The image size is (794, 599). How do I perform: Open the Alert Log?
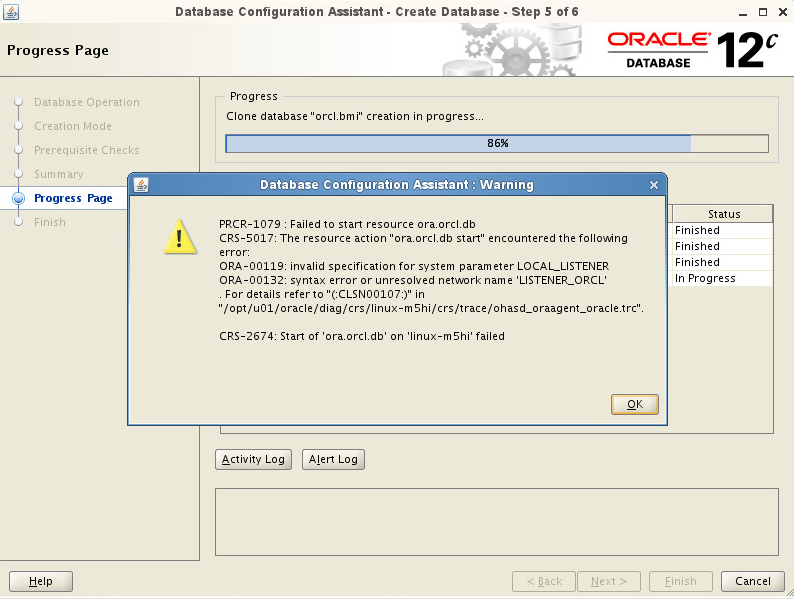pyautogui.click(x=333, y=459)
